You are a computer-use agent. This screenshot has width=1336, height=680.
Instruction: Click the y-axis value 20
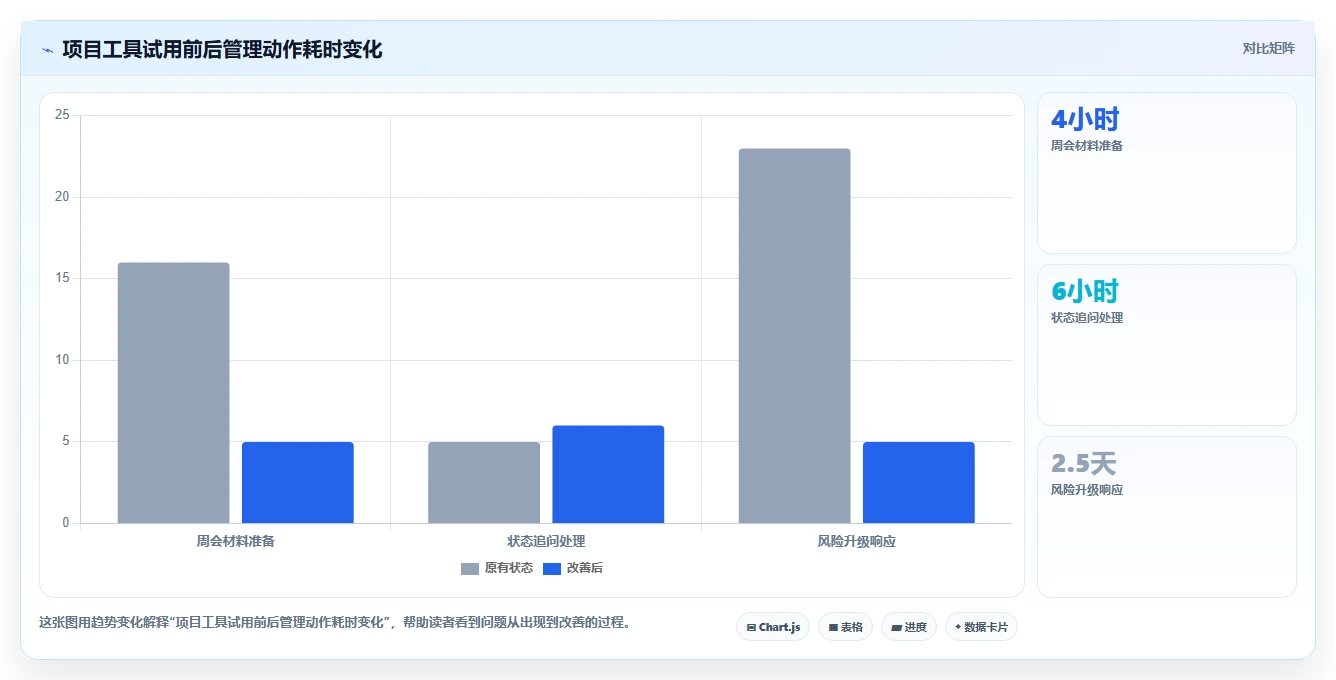coord(62,197)
